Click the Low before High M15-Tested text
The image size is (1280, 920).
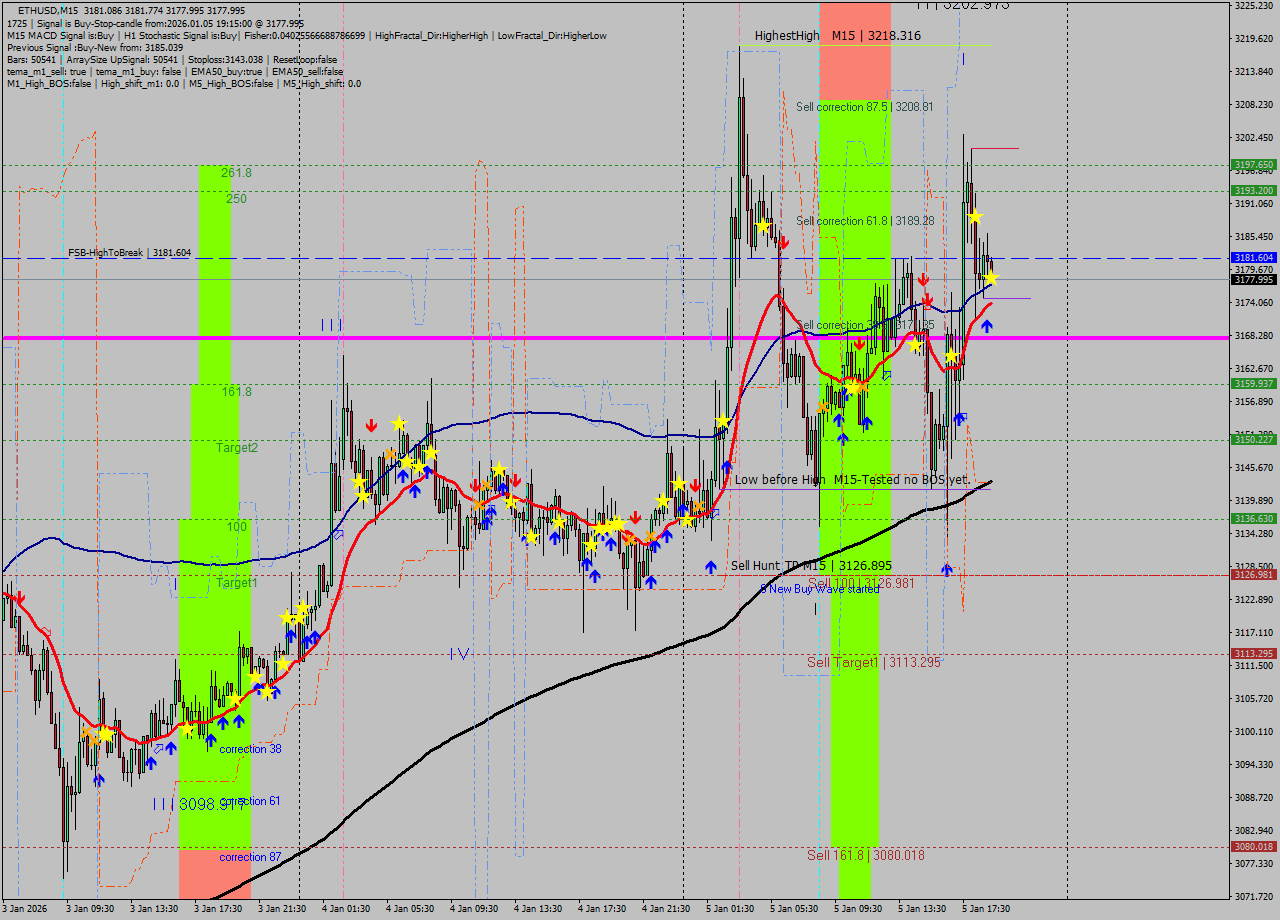click(x=851, y=480)
